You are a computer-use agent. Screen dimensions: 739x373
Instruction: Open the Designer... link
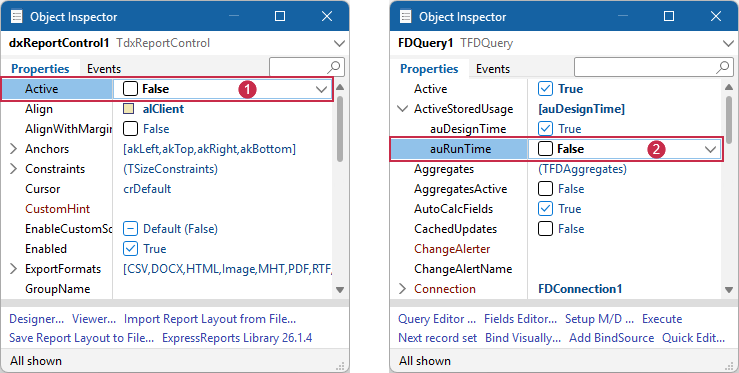click(36, 319)
